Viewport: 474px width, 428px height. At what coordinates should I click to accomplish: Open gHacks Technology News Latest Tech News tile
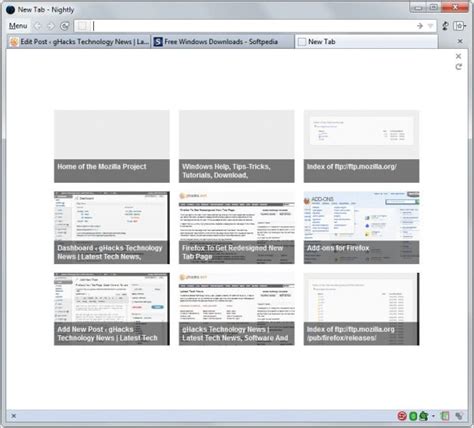[x=237, y=309]
